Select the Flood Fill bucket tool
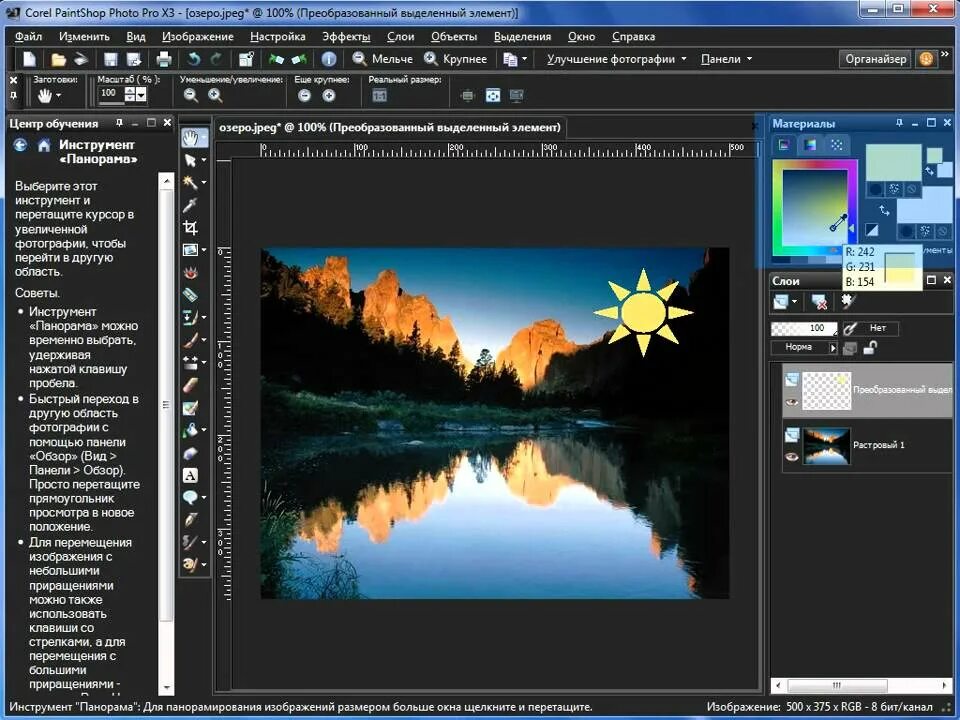 [x=190, y=430]
